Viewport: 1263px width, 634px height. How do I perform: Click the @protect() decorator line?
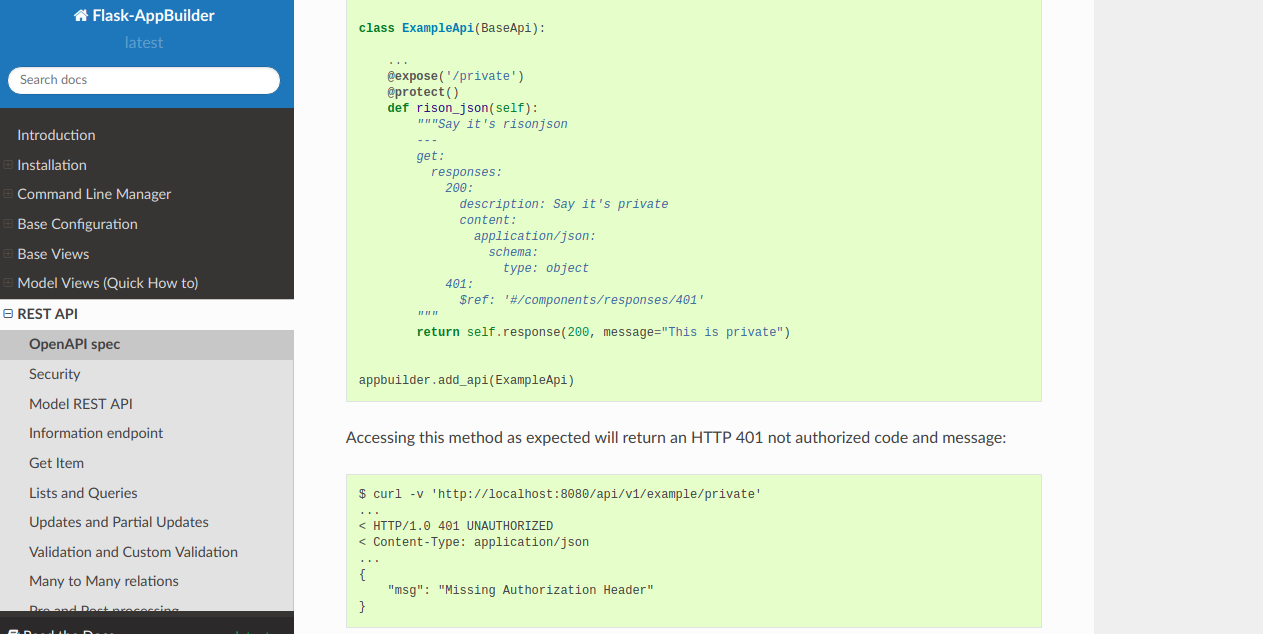(423, 92)
